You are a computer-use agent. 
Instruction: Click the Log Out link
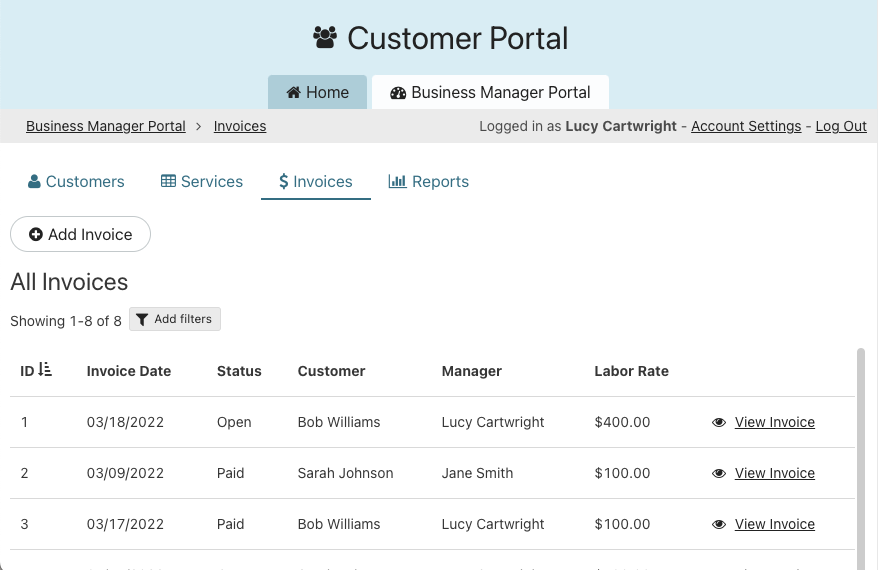point(840,126)
